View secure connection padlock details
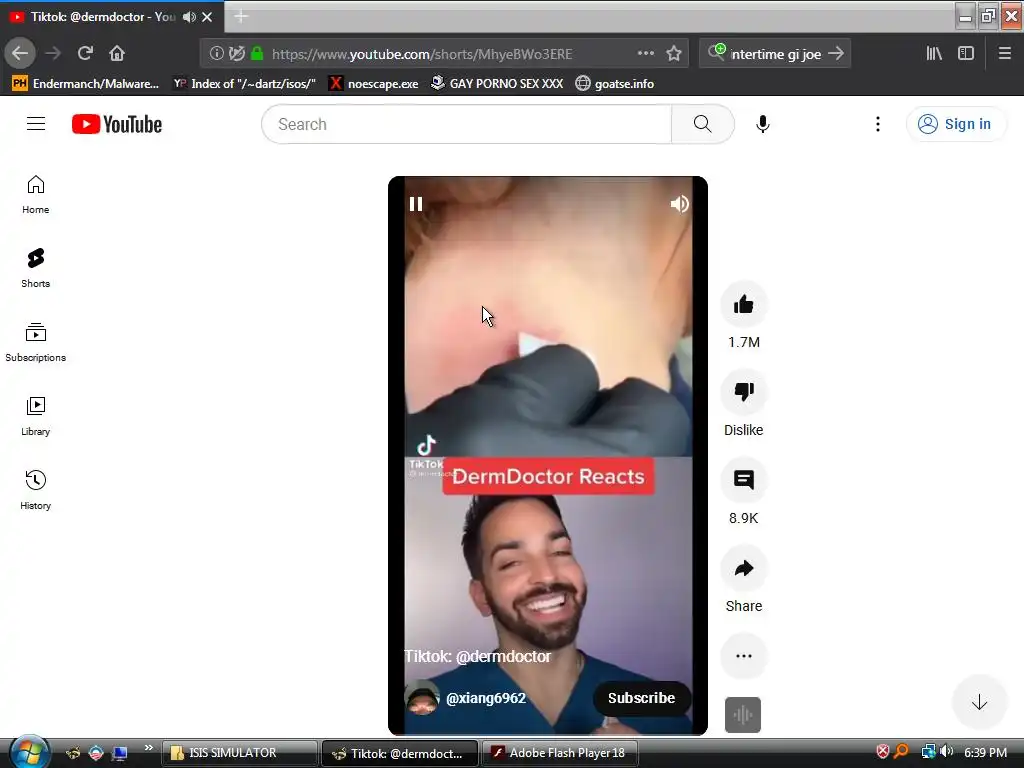Screen dimensions: 1024x768 [x=257, y=54]
